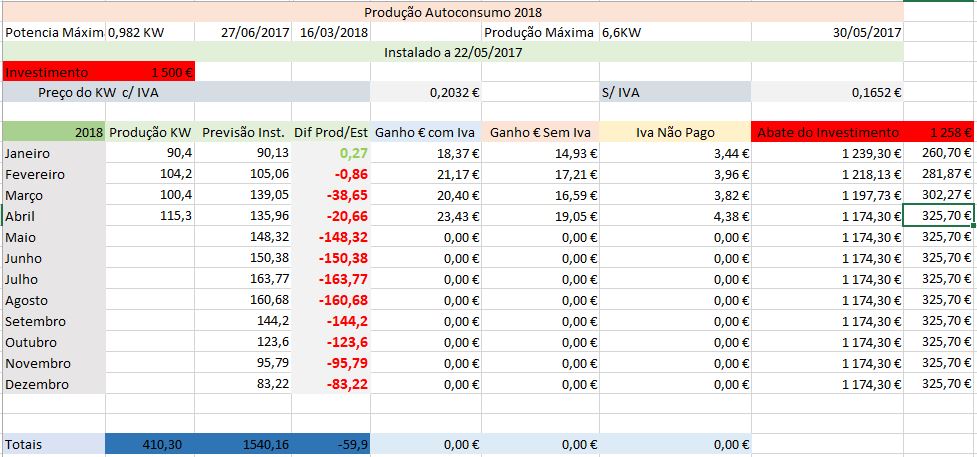Click the date cell '27/06/2017'

pyautogui.click(x=243, y=32)
